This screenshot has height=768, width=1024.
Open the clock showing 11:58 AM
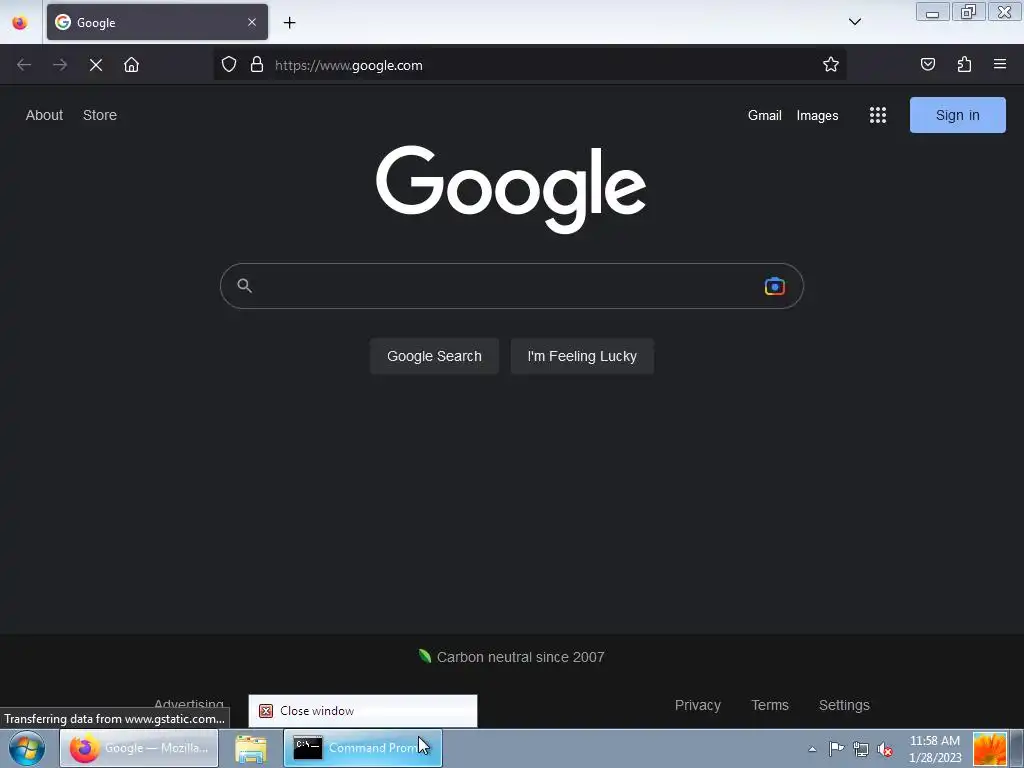pos(935,749)
